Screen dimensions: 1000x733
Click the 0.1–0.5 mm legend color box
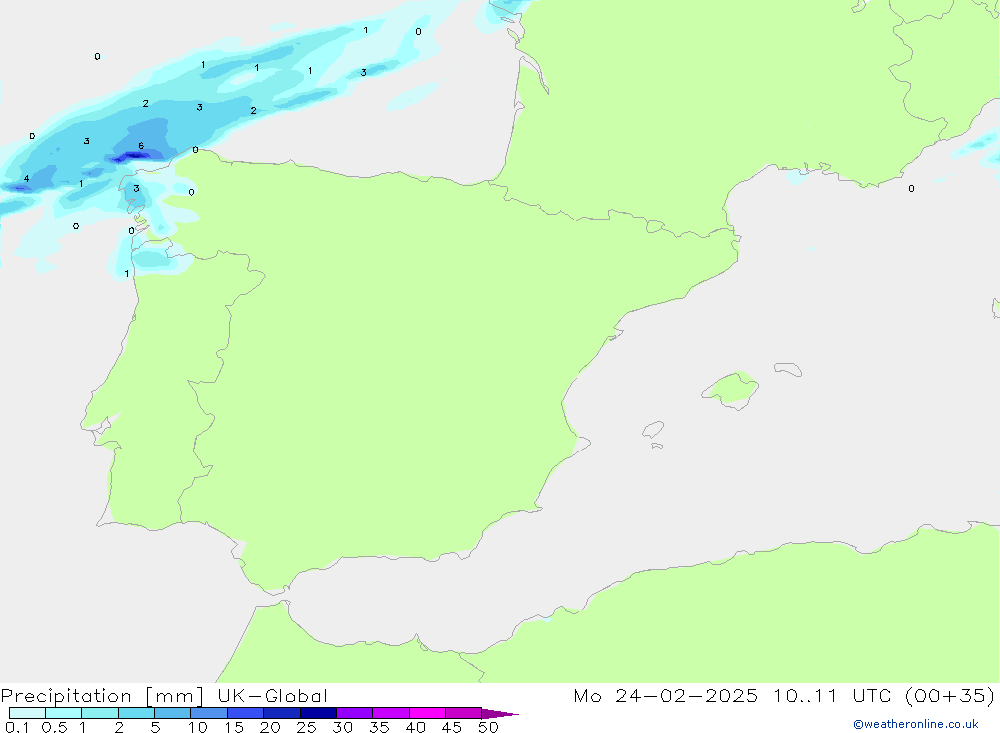tap(27, 713)
